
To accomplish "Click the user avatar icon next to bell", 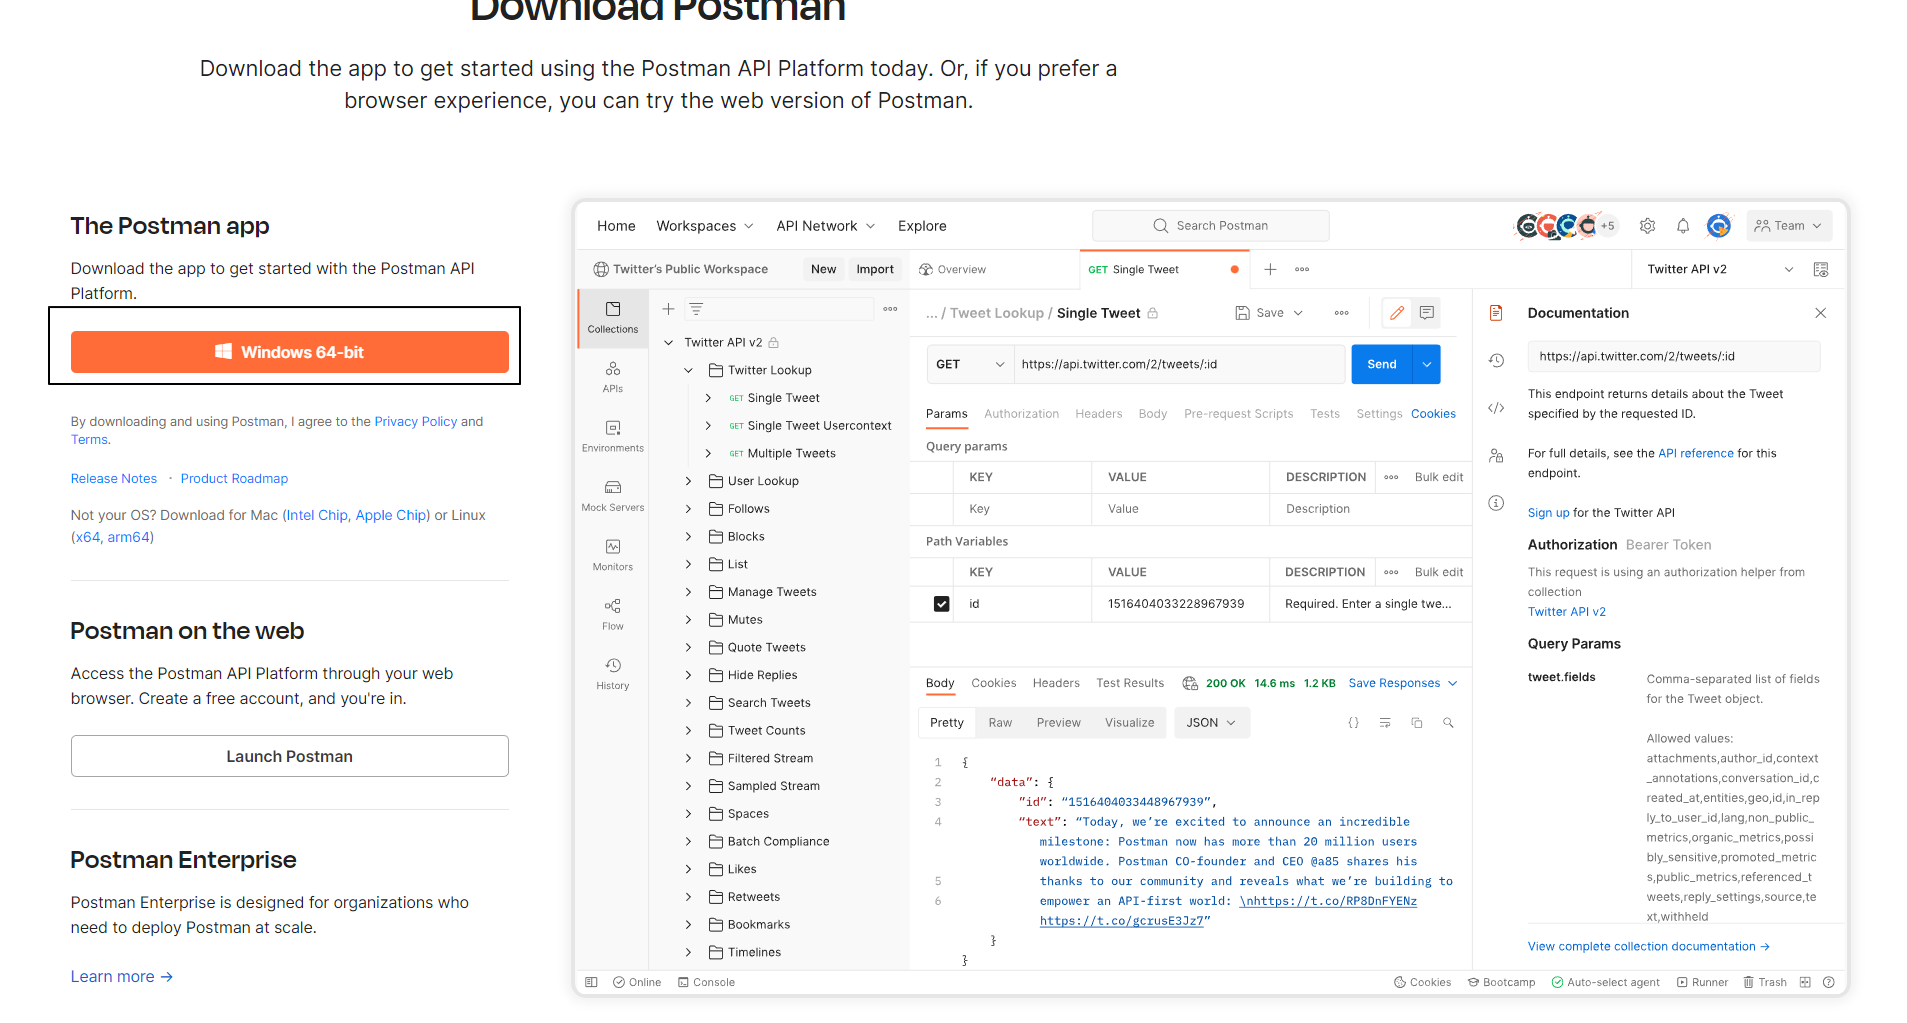I will pos(1719,226).
